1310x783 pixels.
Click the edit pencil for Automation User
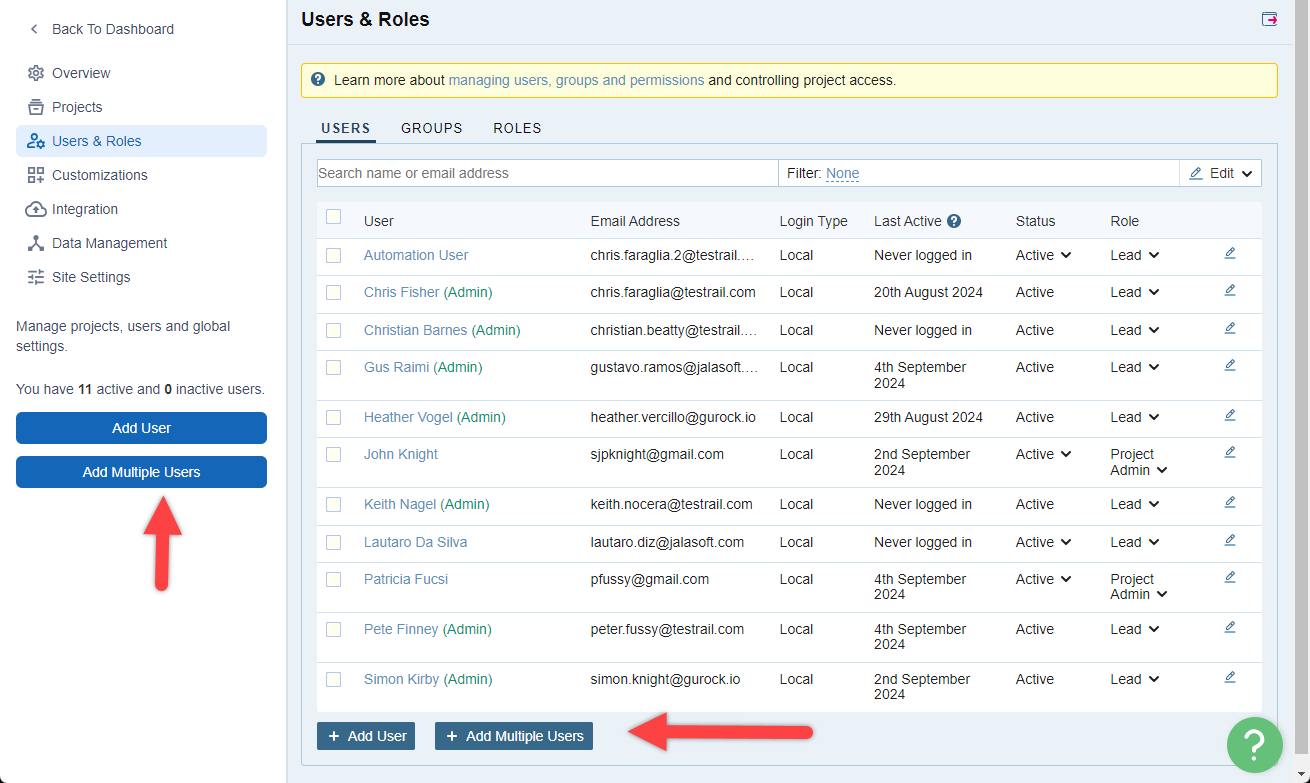coord(1230,254)
